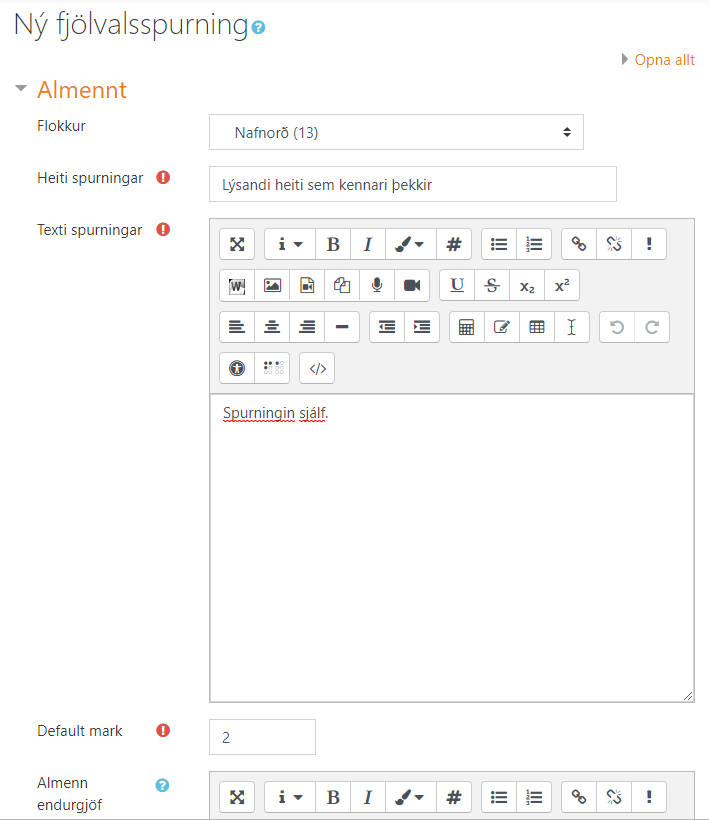Image resolution: width=709 pixels, height=821 pixels.
Task: Click the record video camera icon
Action: [x=412, y=285]
